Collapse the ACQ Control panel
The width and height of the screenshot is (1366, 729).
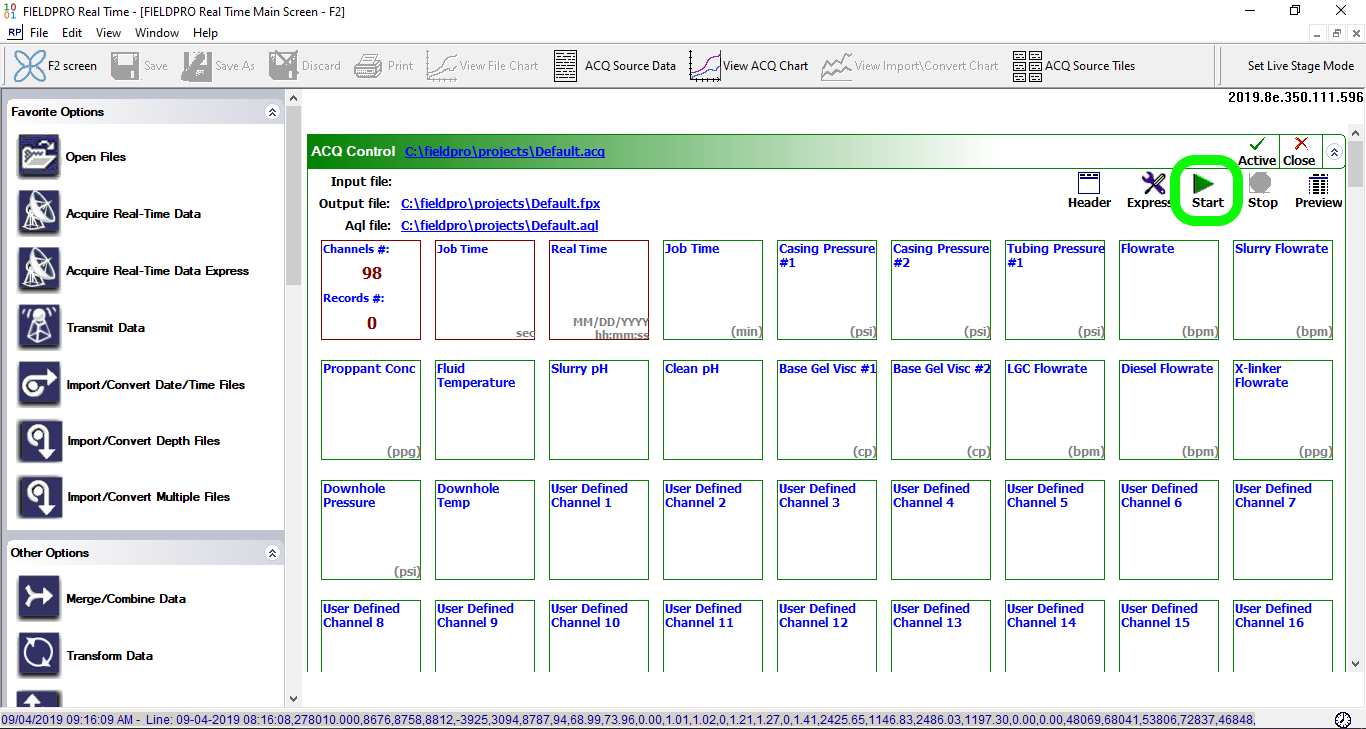pyautogui.click(x=1333, y=153)
